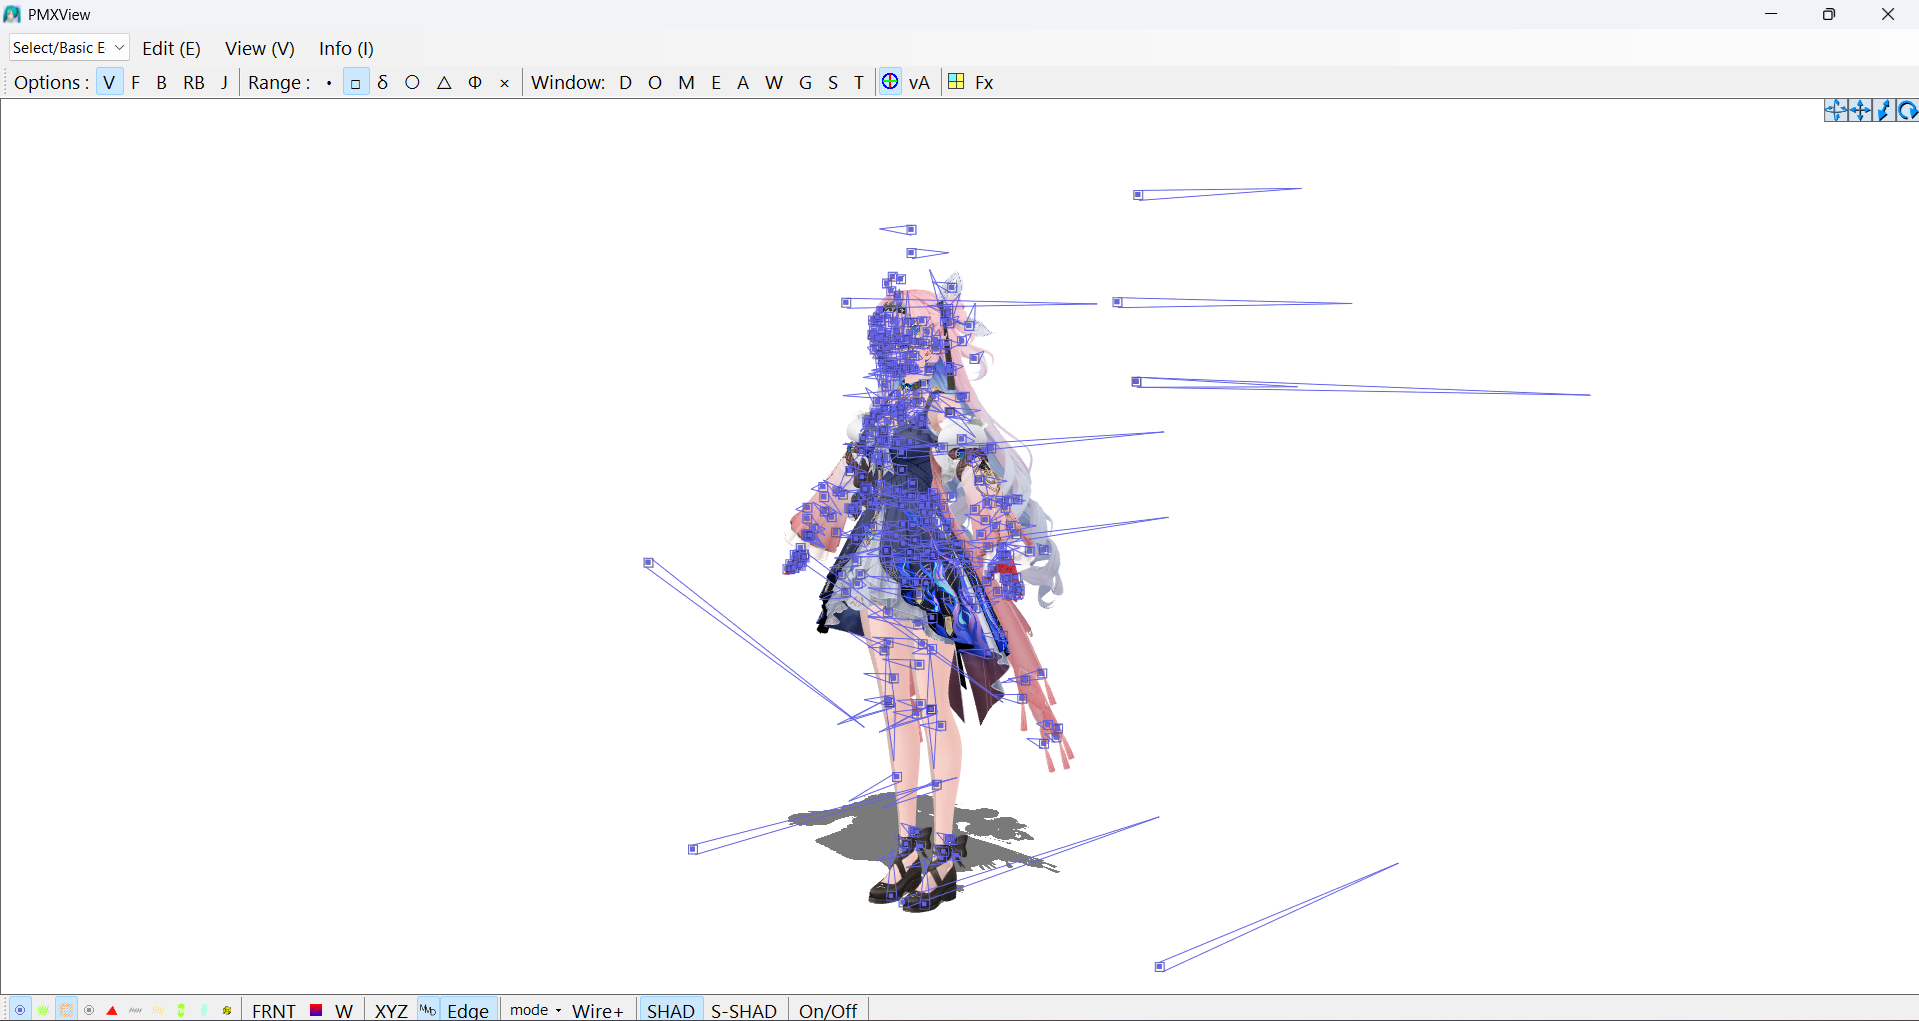Click the red-blue gradient square icon
Viewport: 1919px width, 1021px height.
(x=316, y=1010)
